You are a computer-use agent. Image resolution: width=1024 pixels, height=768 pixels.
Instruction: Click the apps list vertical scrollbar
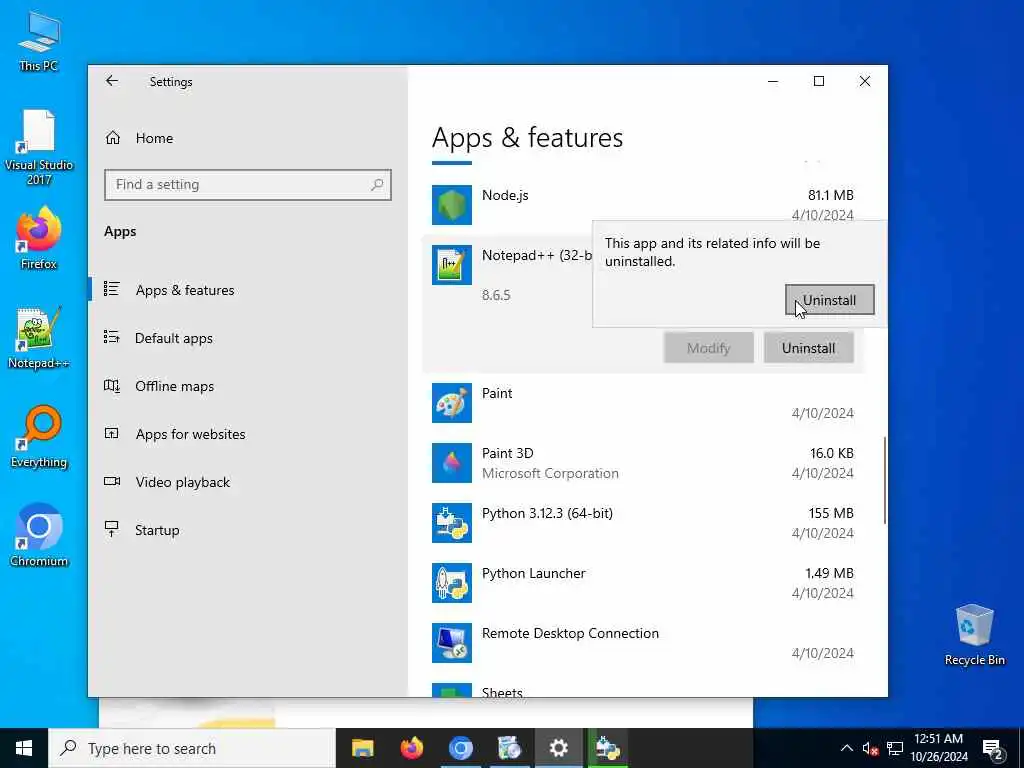pyautogui.click(x=885, y=480)
